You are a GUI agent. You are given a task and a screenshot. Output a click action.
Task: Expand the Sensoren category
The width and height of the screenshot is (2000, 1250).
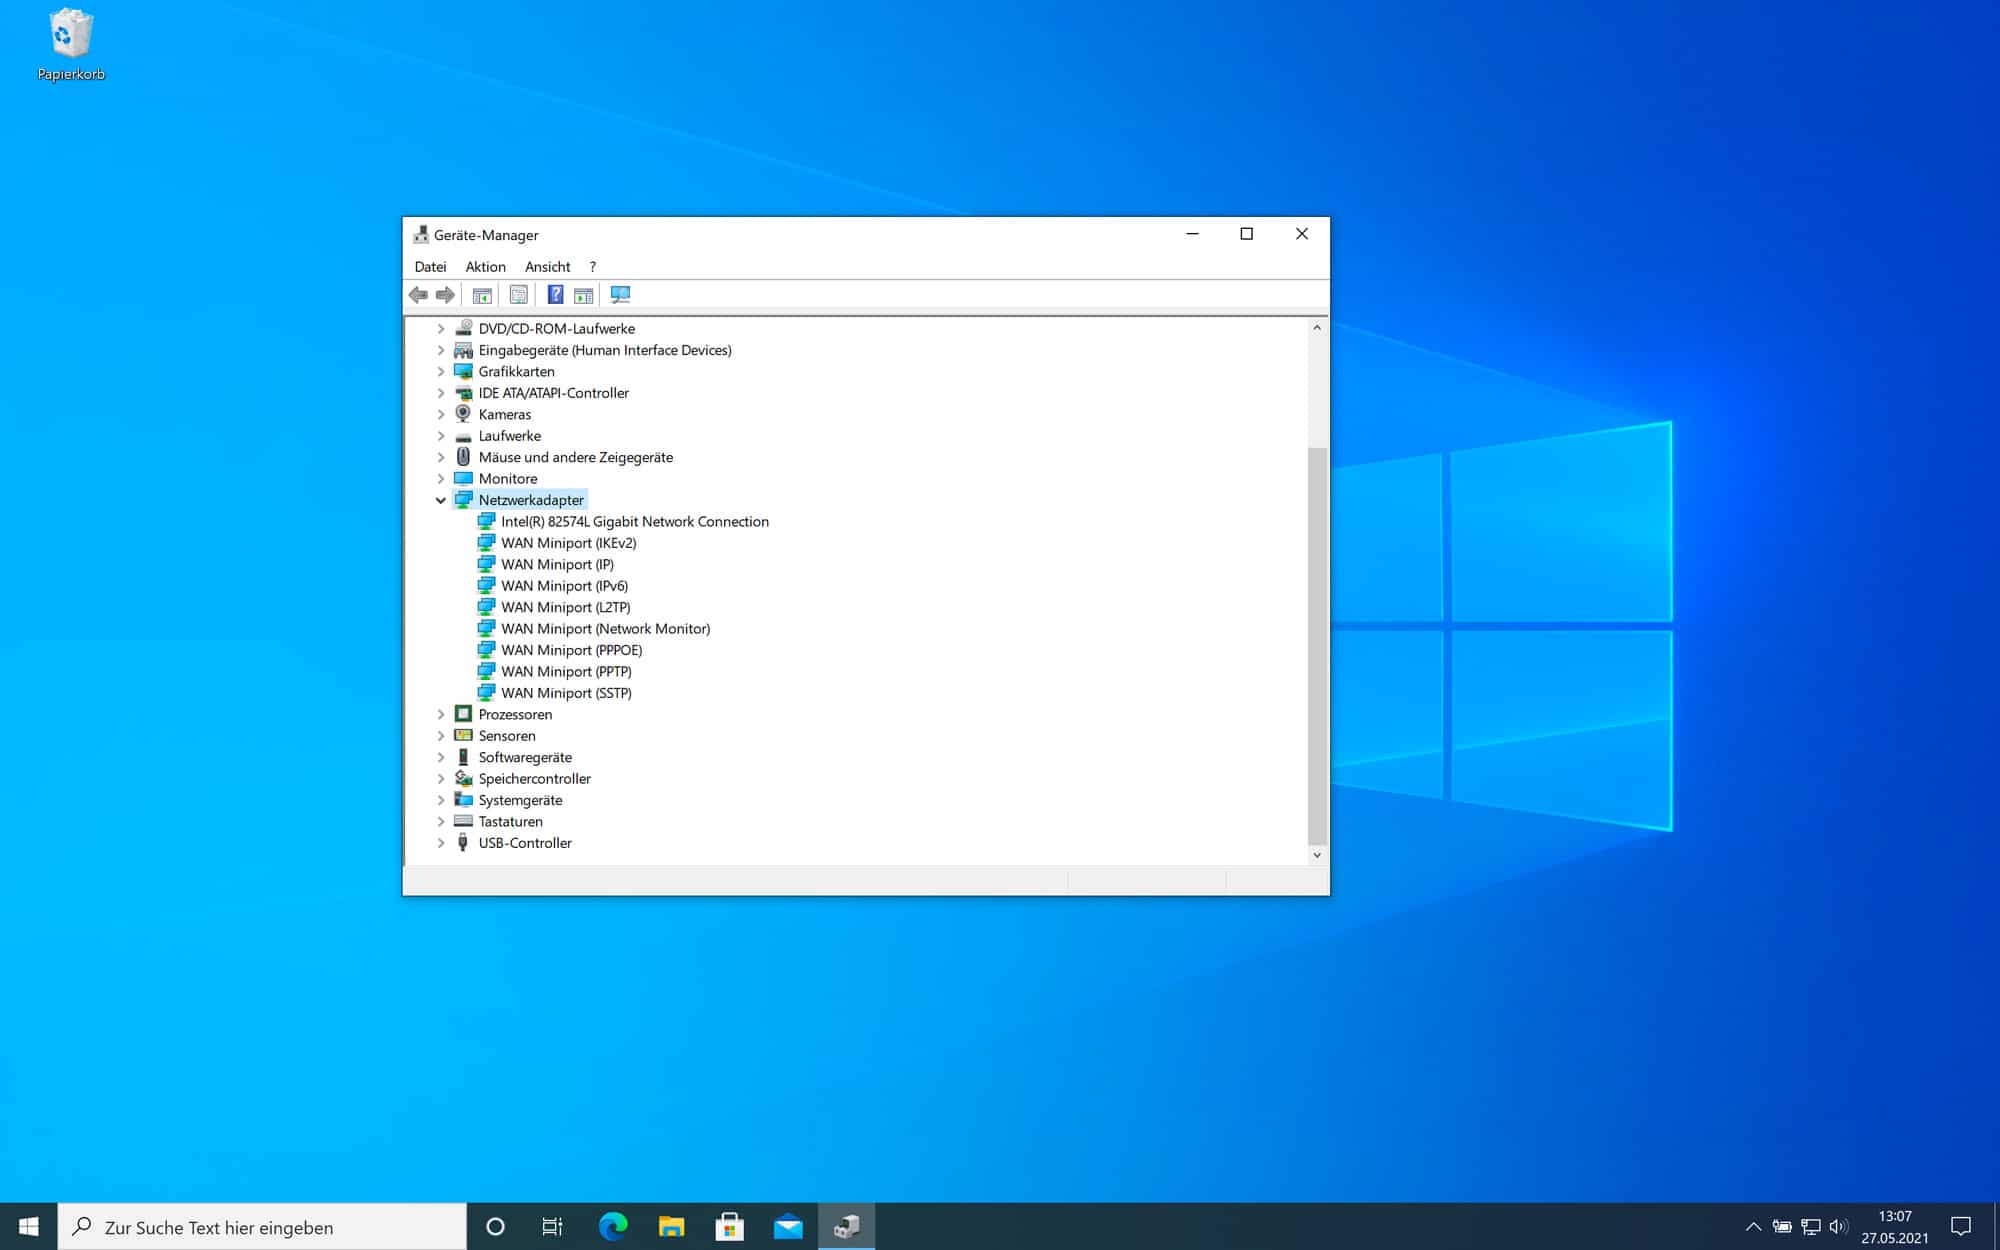441,736
